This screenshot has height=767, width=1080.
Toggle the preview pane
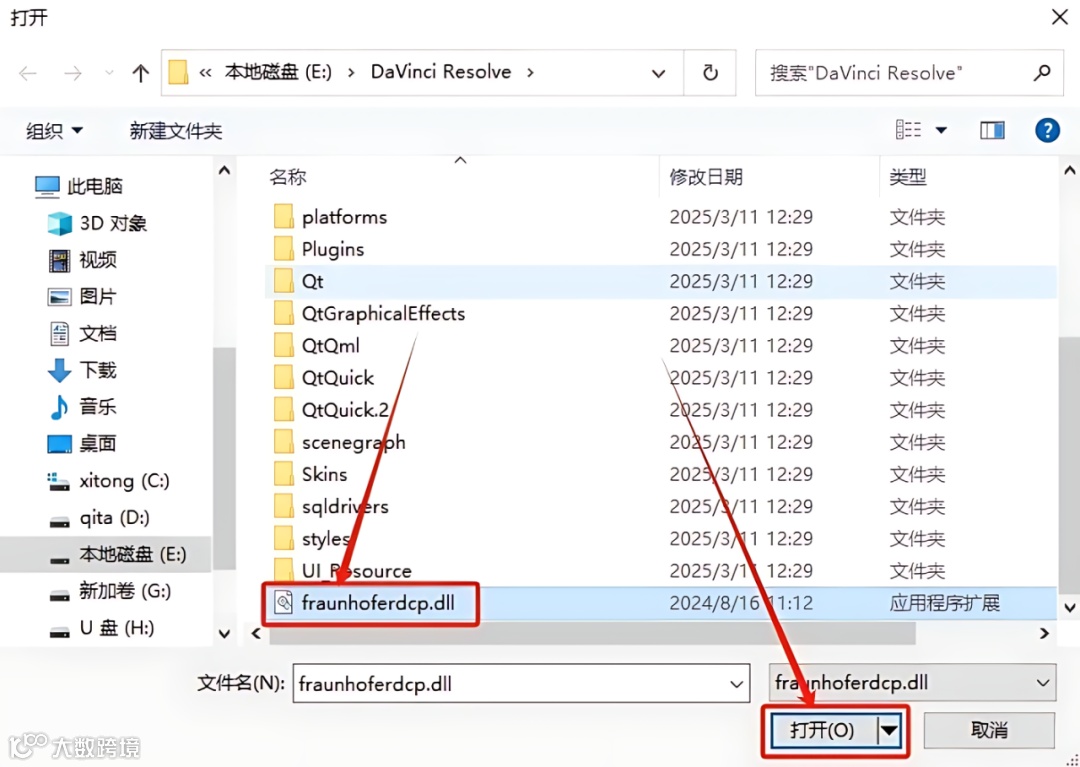point(992,130)
